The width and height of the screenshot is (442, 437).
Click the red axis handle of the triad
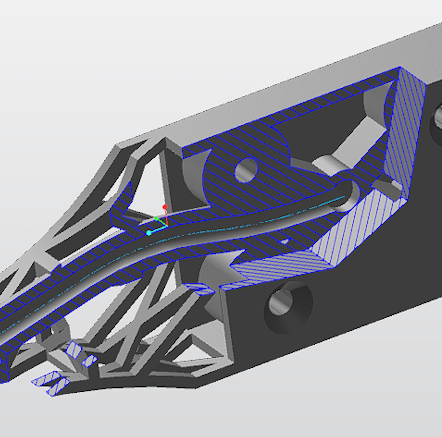[x=165, y=207]
